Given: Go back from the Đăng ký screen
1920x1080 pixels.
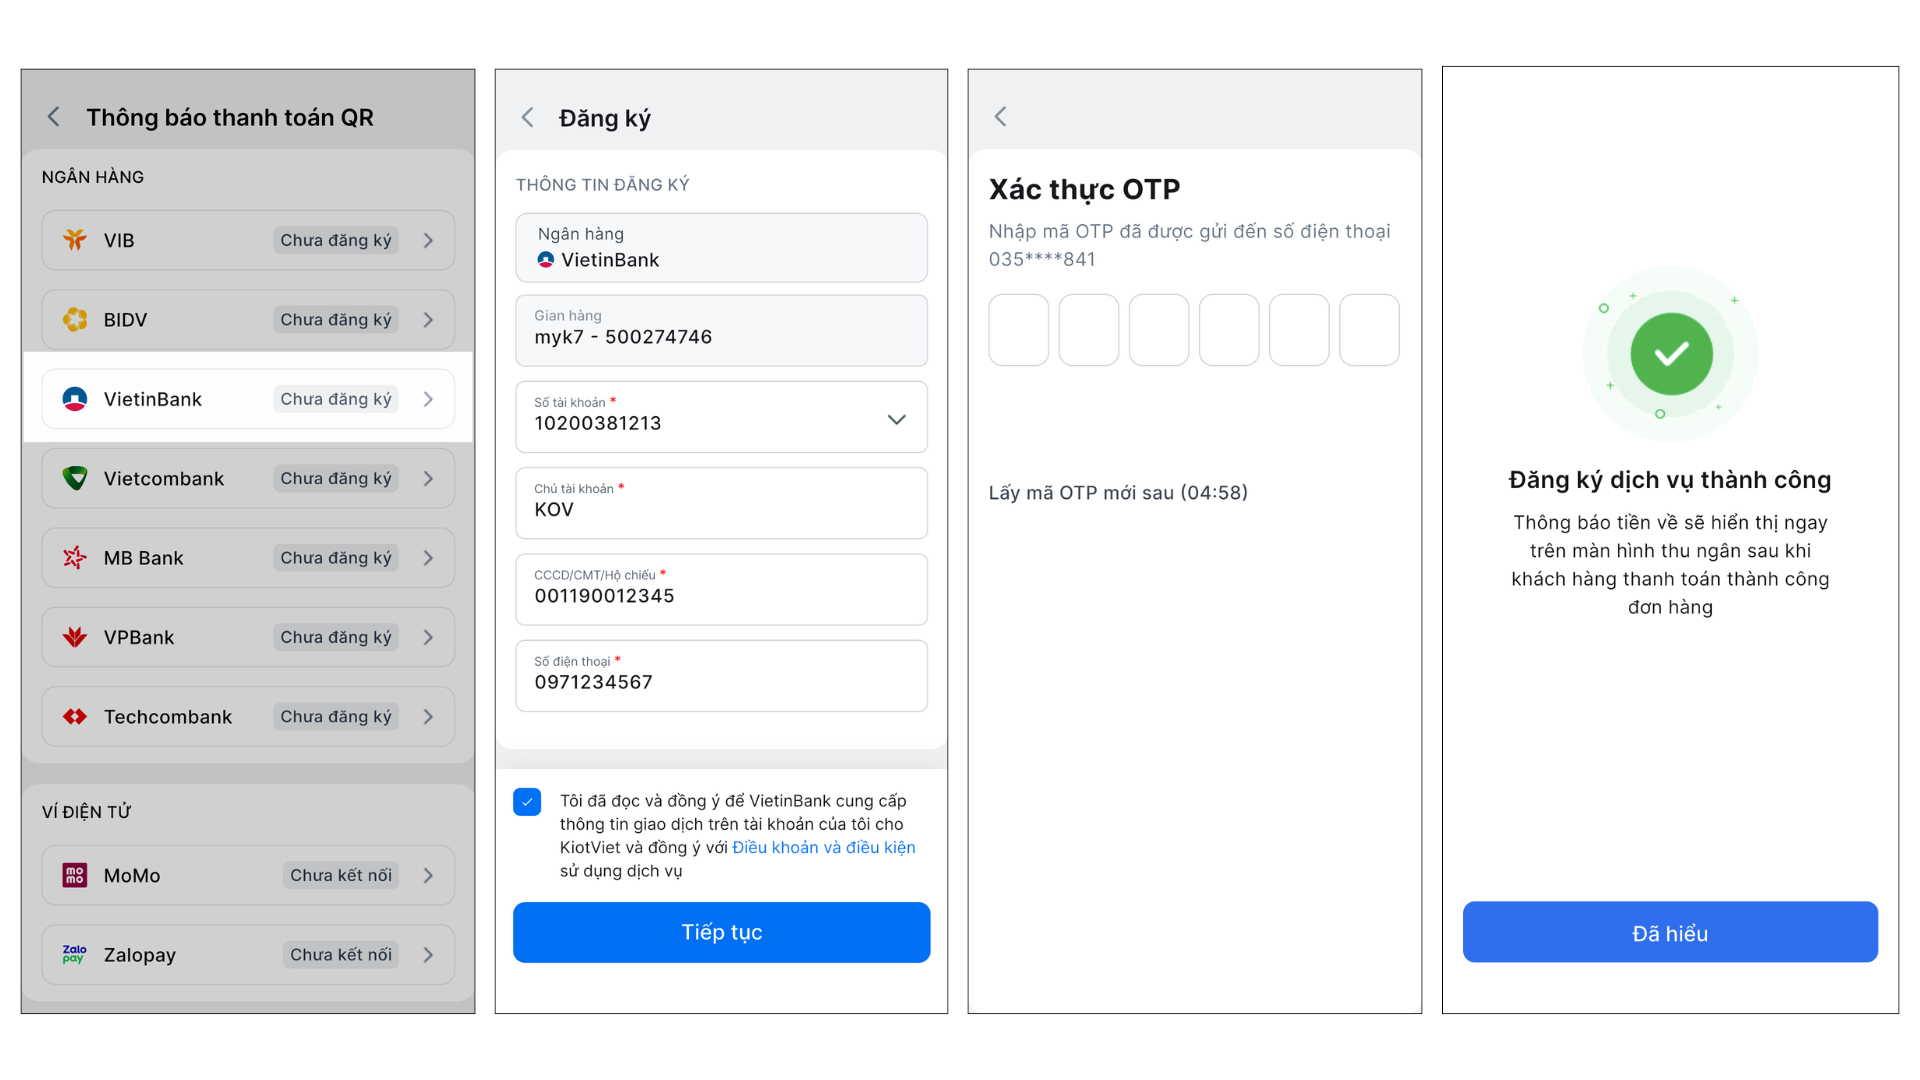Looking at the screenshot, I should click(528, 117).
